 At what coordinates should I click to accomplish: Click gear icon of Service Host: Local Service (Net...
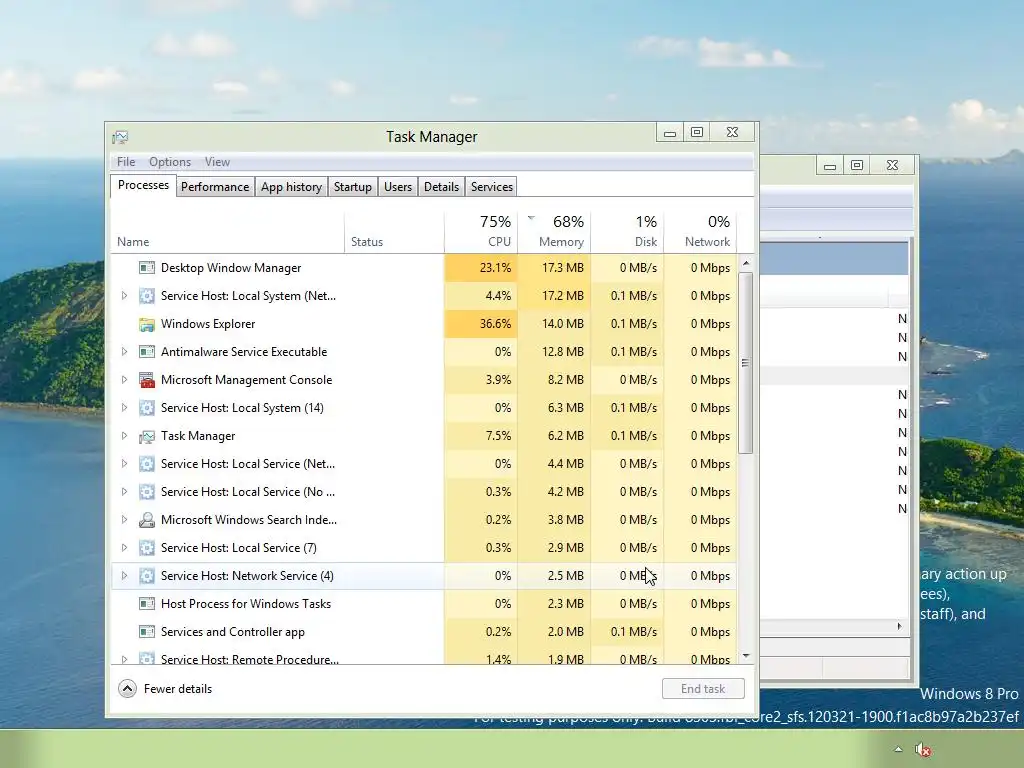click(147, 464)
